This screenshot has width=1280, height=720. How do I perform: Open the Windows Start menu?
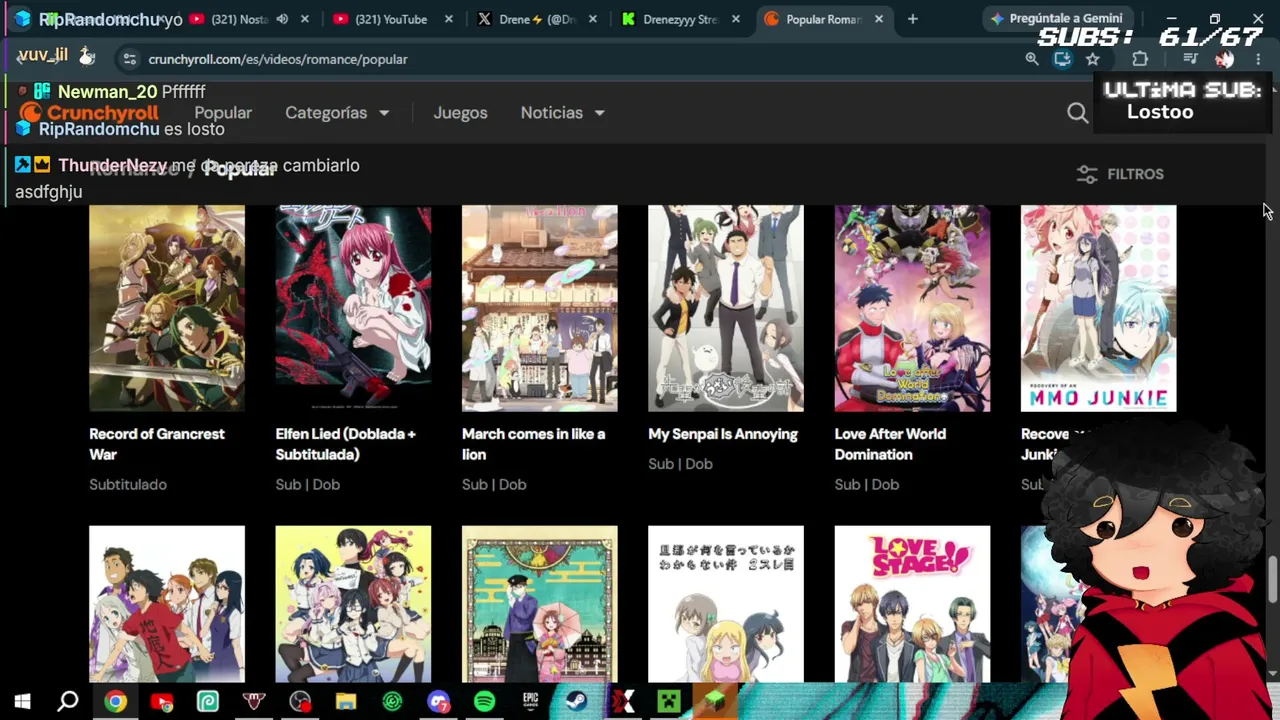pyautogui.click(x=22, y=702)
